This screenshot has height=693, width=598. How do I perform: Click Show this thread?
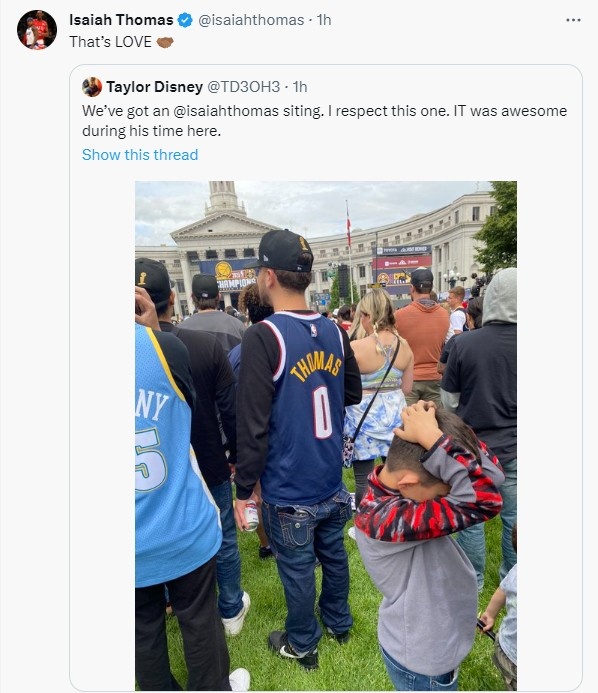click(x=140, y=155)
